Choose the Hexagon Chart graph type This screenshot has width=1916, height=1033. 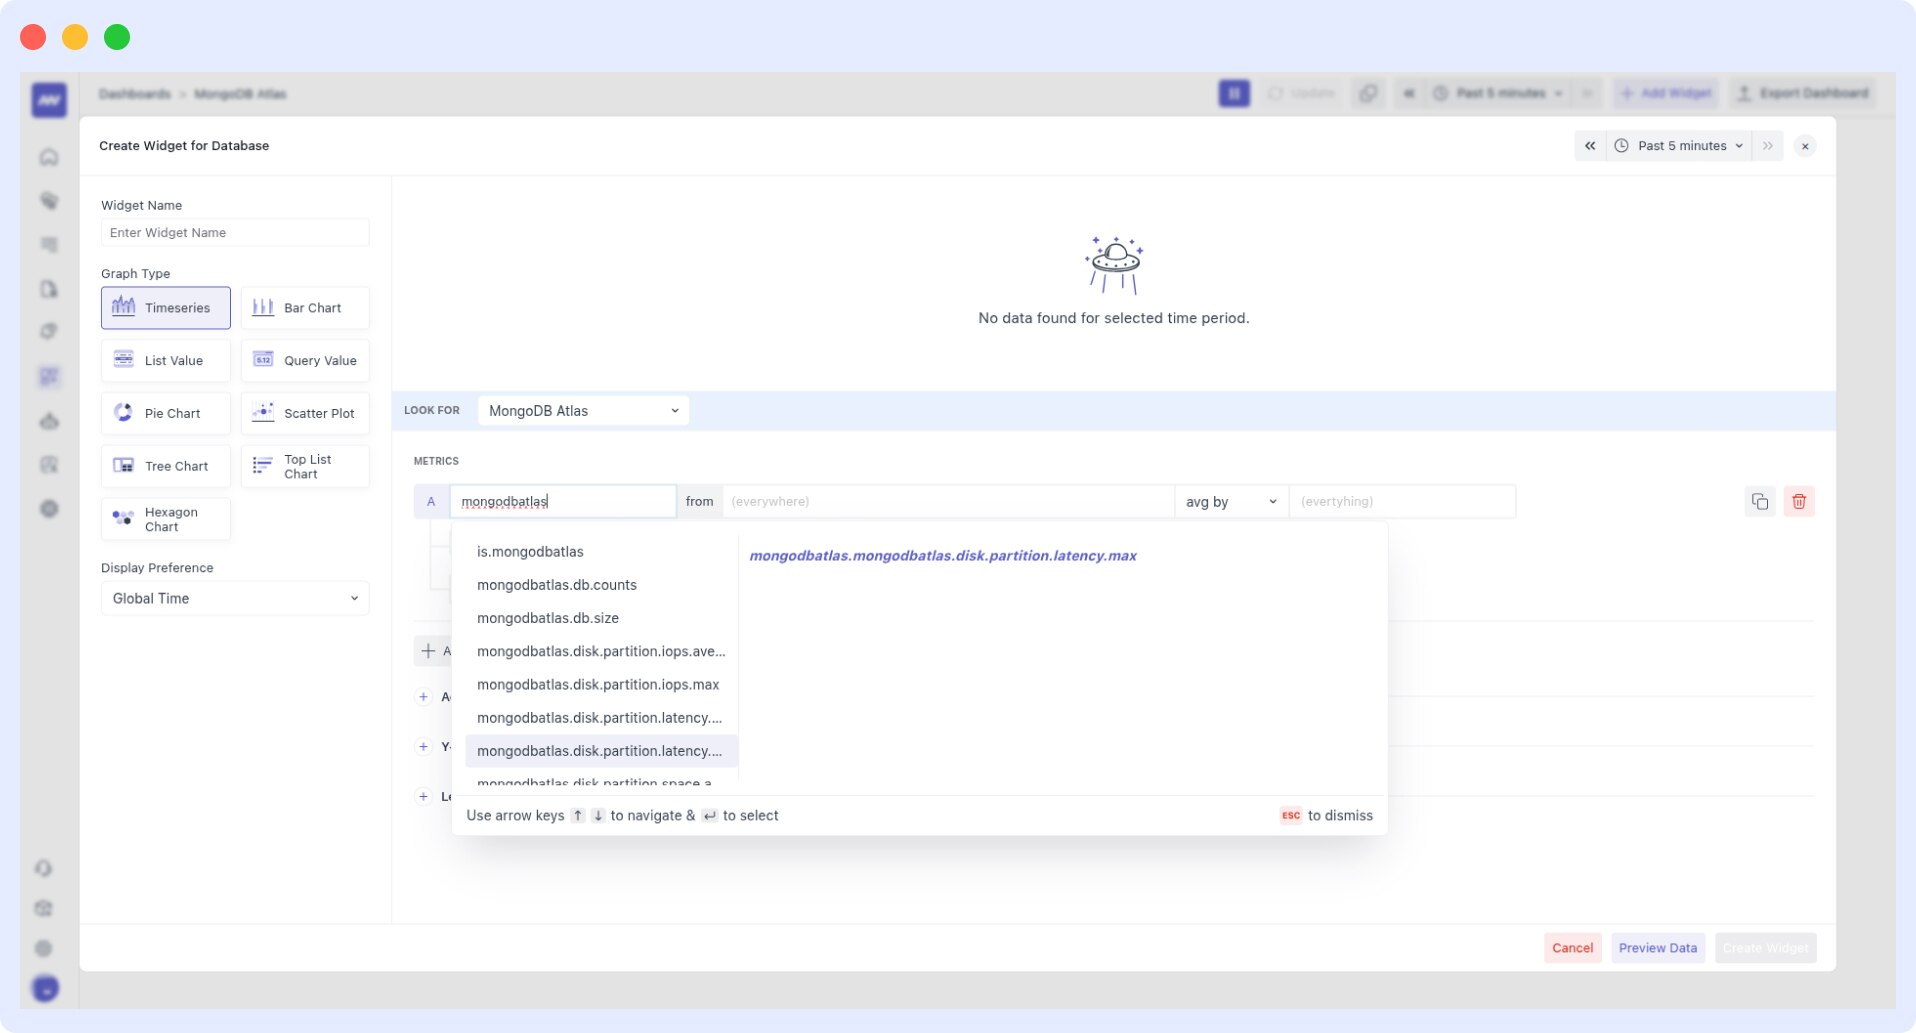(x=165, y=518)
